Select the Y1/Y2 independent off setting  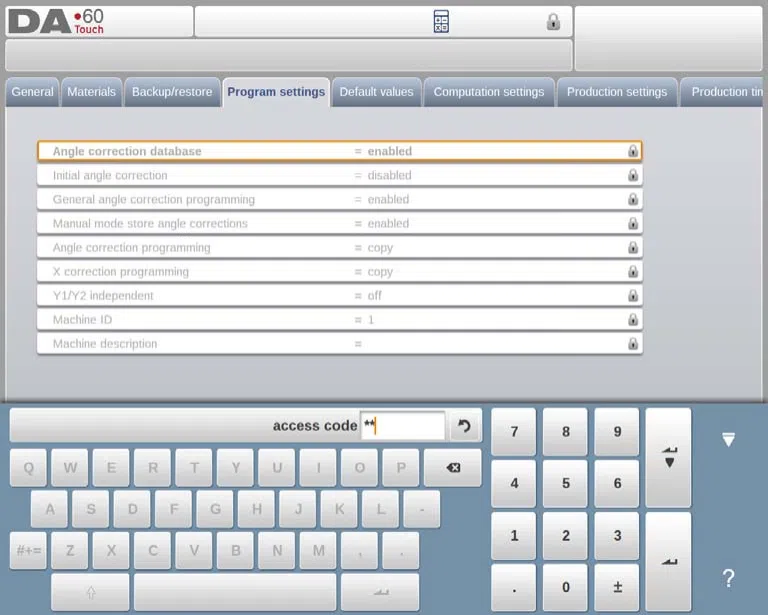pyautogui.click(x=340, y=295)
